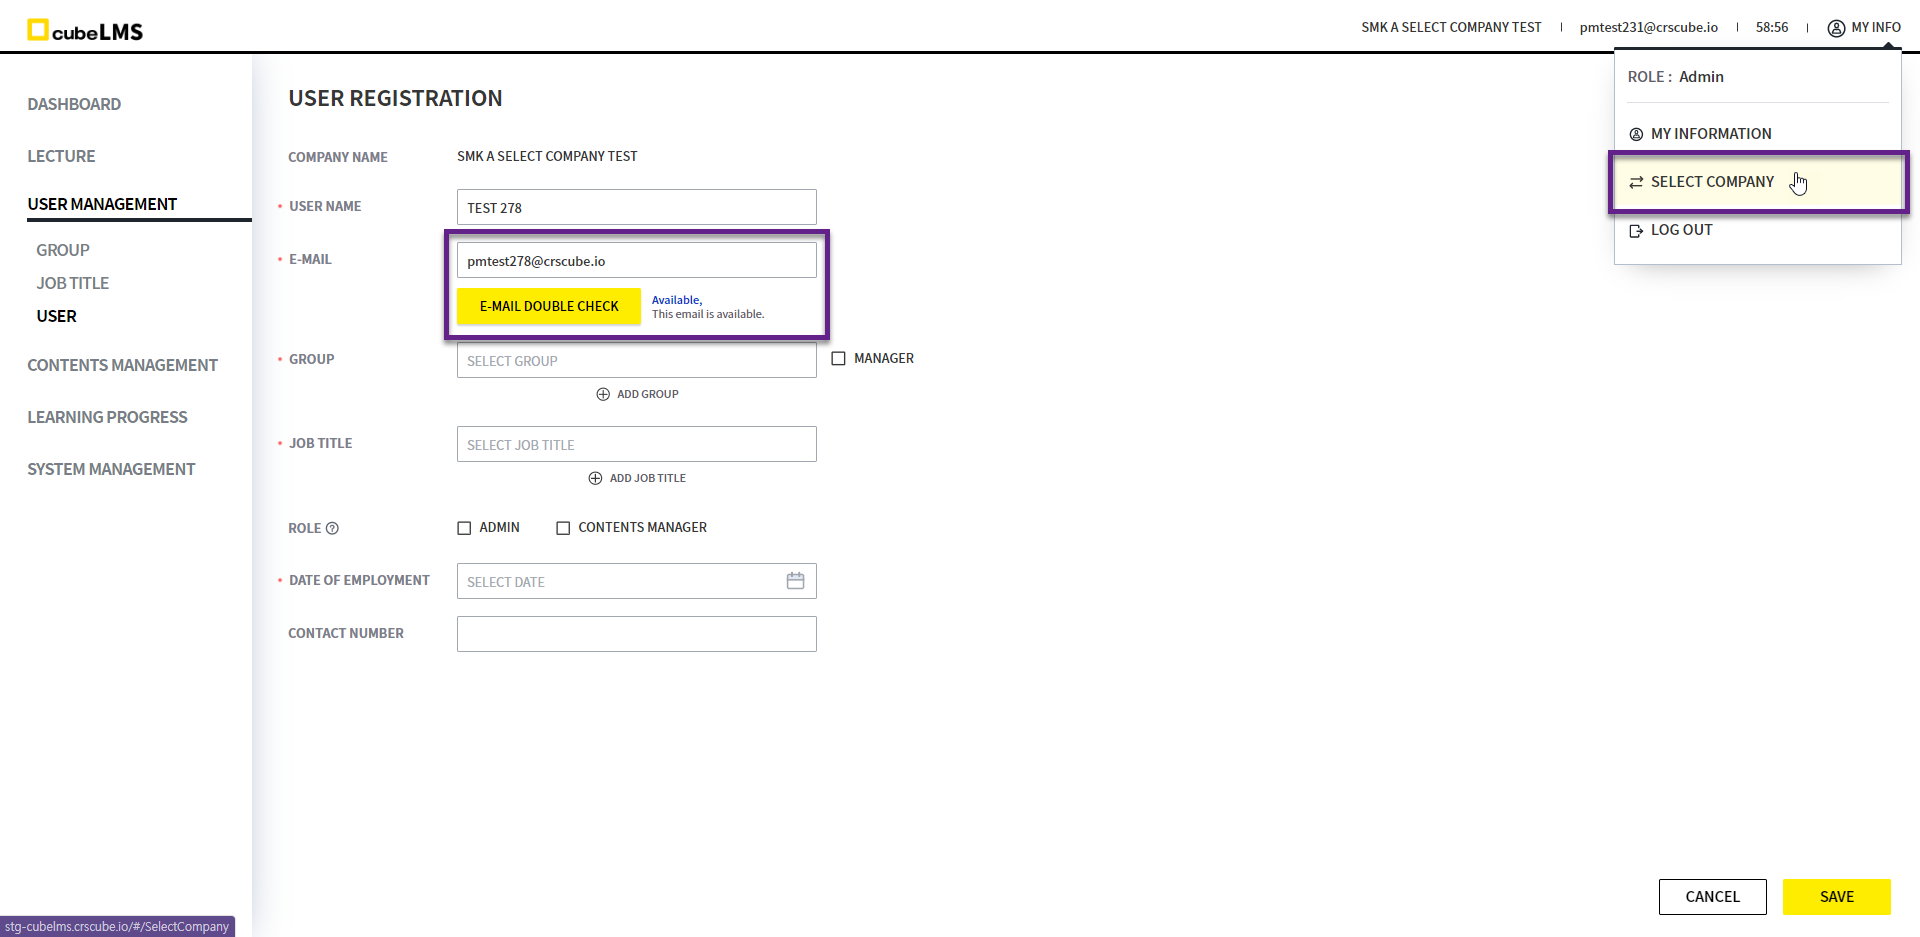Click the cubeLMS logo icon
The height and width of the screenshot is (937, 1920).
pyautogui.click(x=38, y=30)
